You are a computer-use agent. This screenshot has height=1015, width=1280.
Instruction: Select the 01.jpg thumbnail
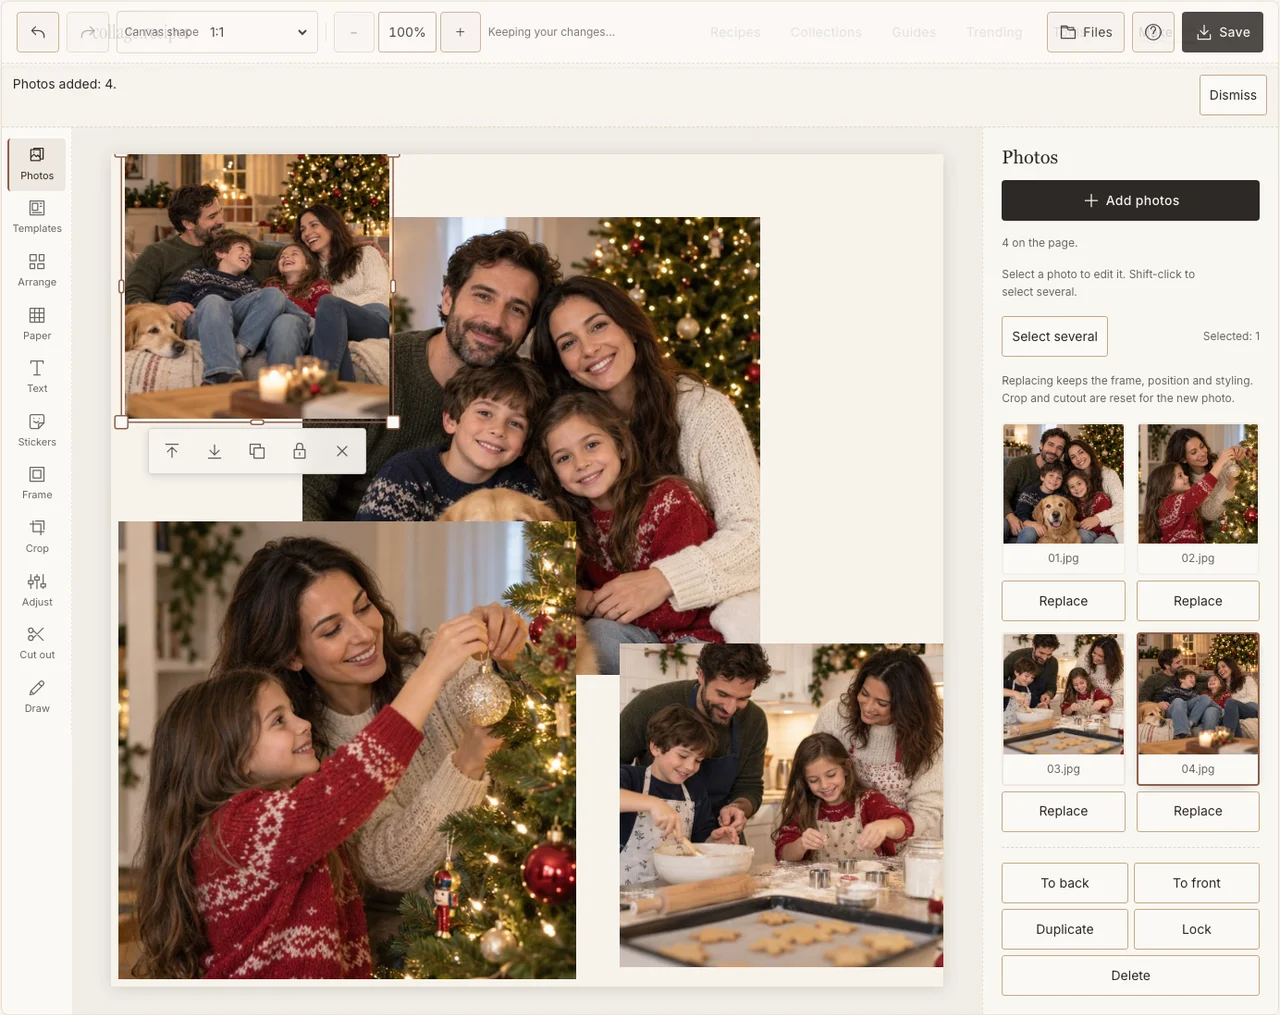click(x=1064, y=497)
